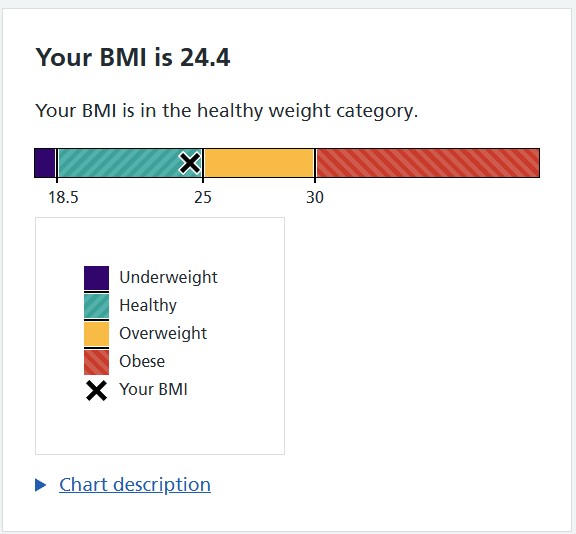The width and height of the screenshot is (576, 534).
Task: Click the 'Your BMI is 24.4' heading
Action: pyautogui.click(x=133, y=57)
